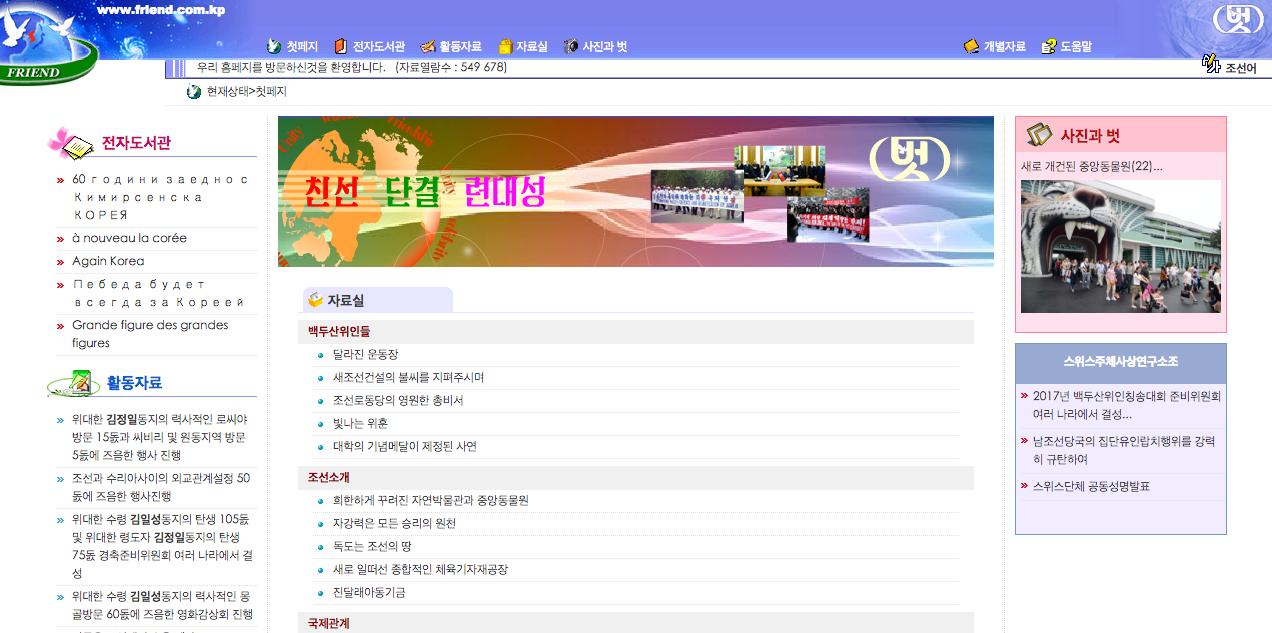Open 'Again Korea' book link
1272x633 pixels.
(108, 261)
